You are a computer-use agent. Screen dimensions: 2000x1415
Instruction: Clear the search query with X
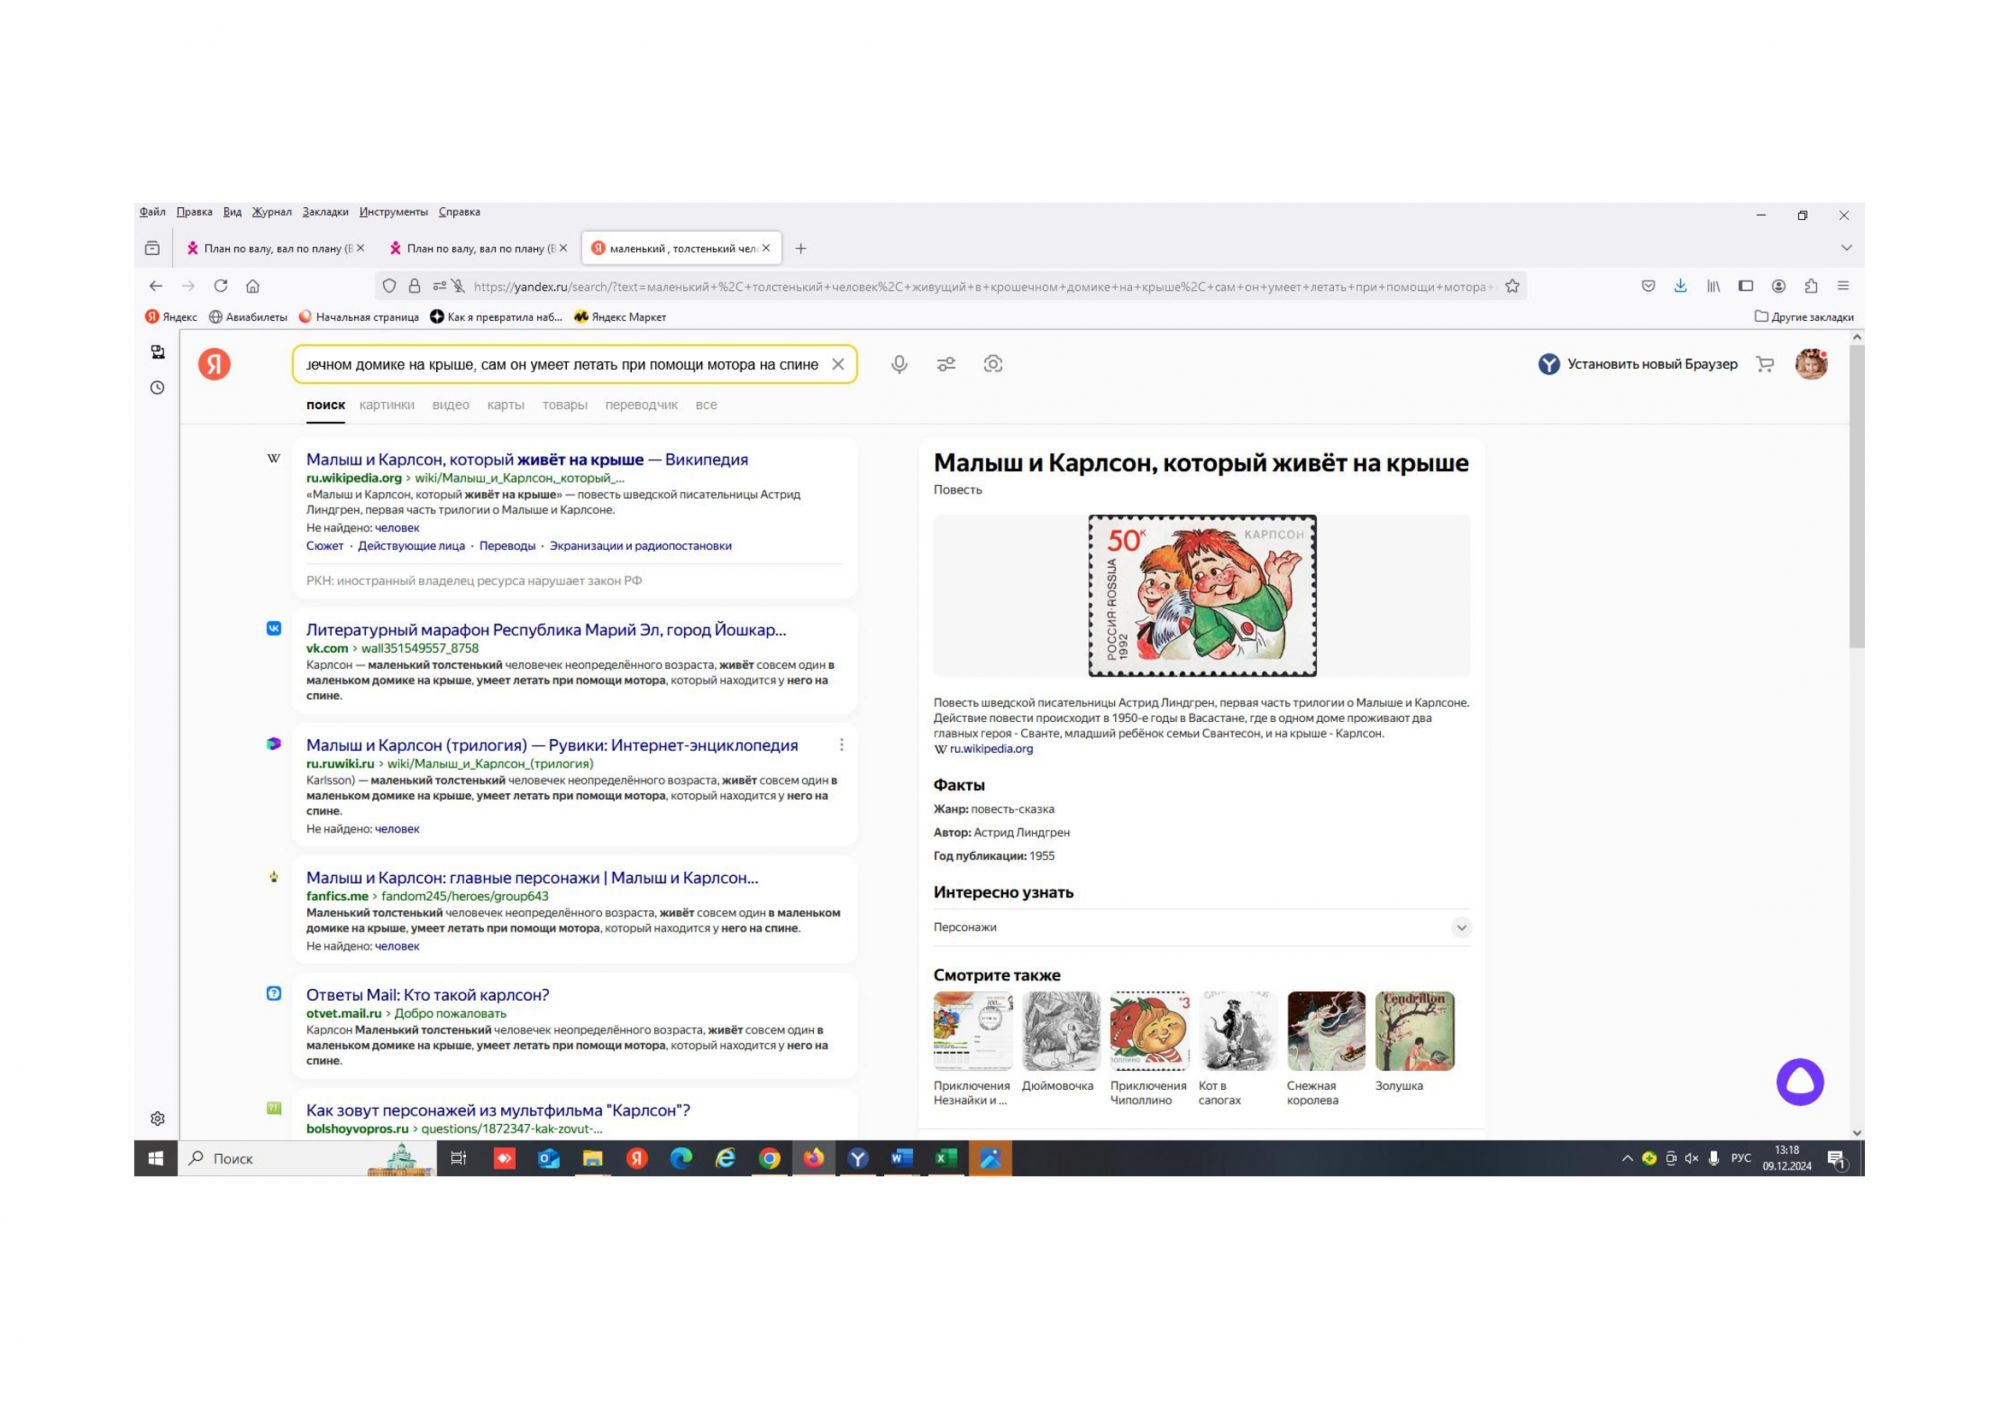pos(838,364)
